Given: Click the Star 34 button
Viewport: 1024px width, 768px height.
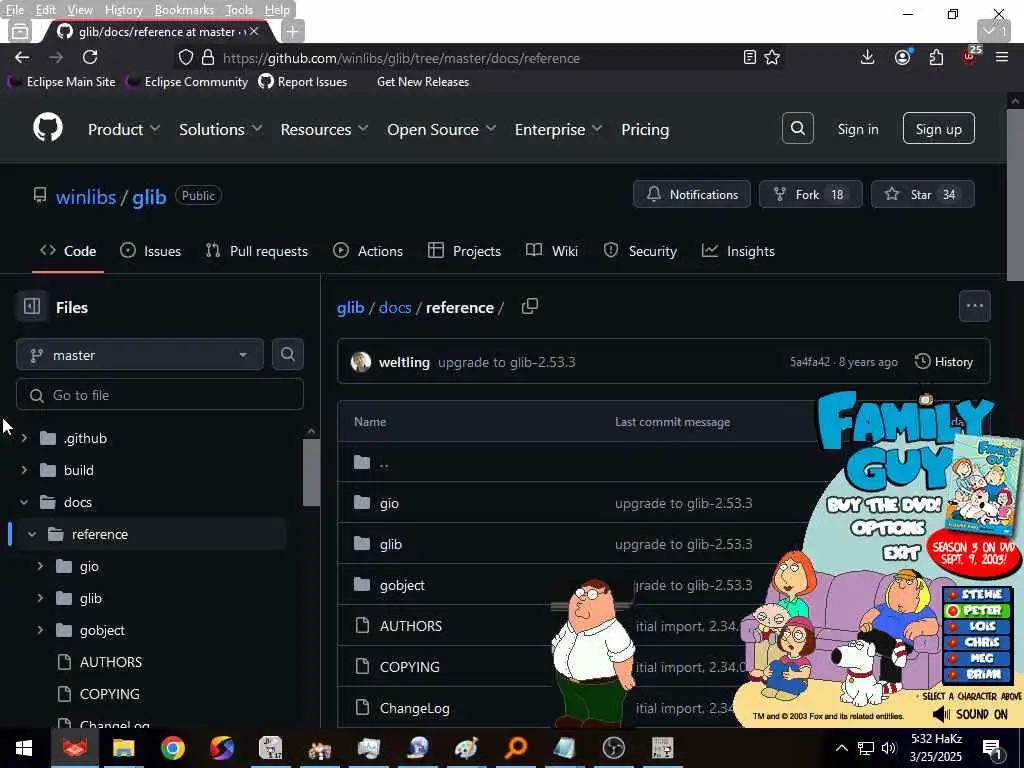Looking at the screenshot, I should (x=923, y=194).
